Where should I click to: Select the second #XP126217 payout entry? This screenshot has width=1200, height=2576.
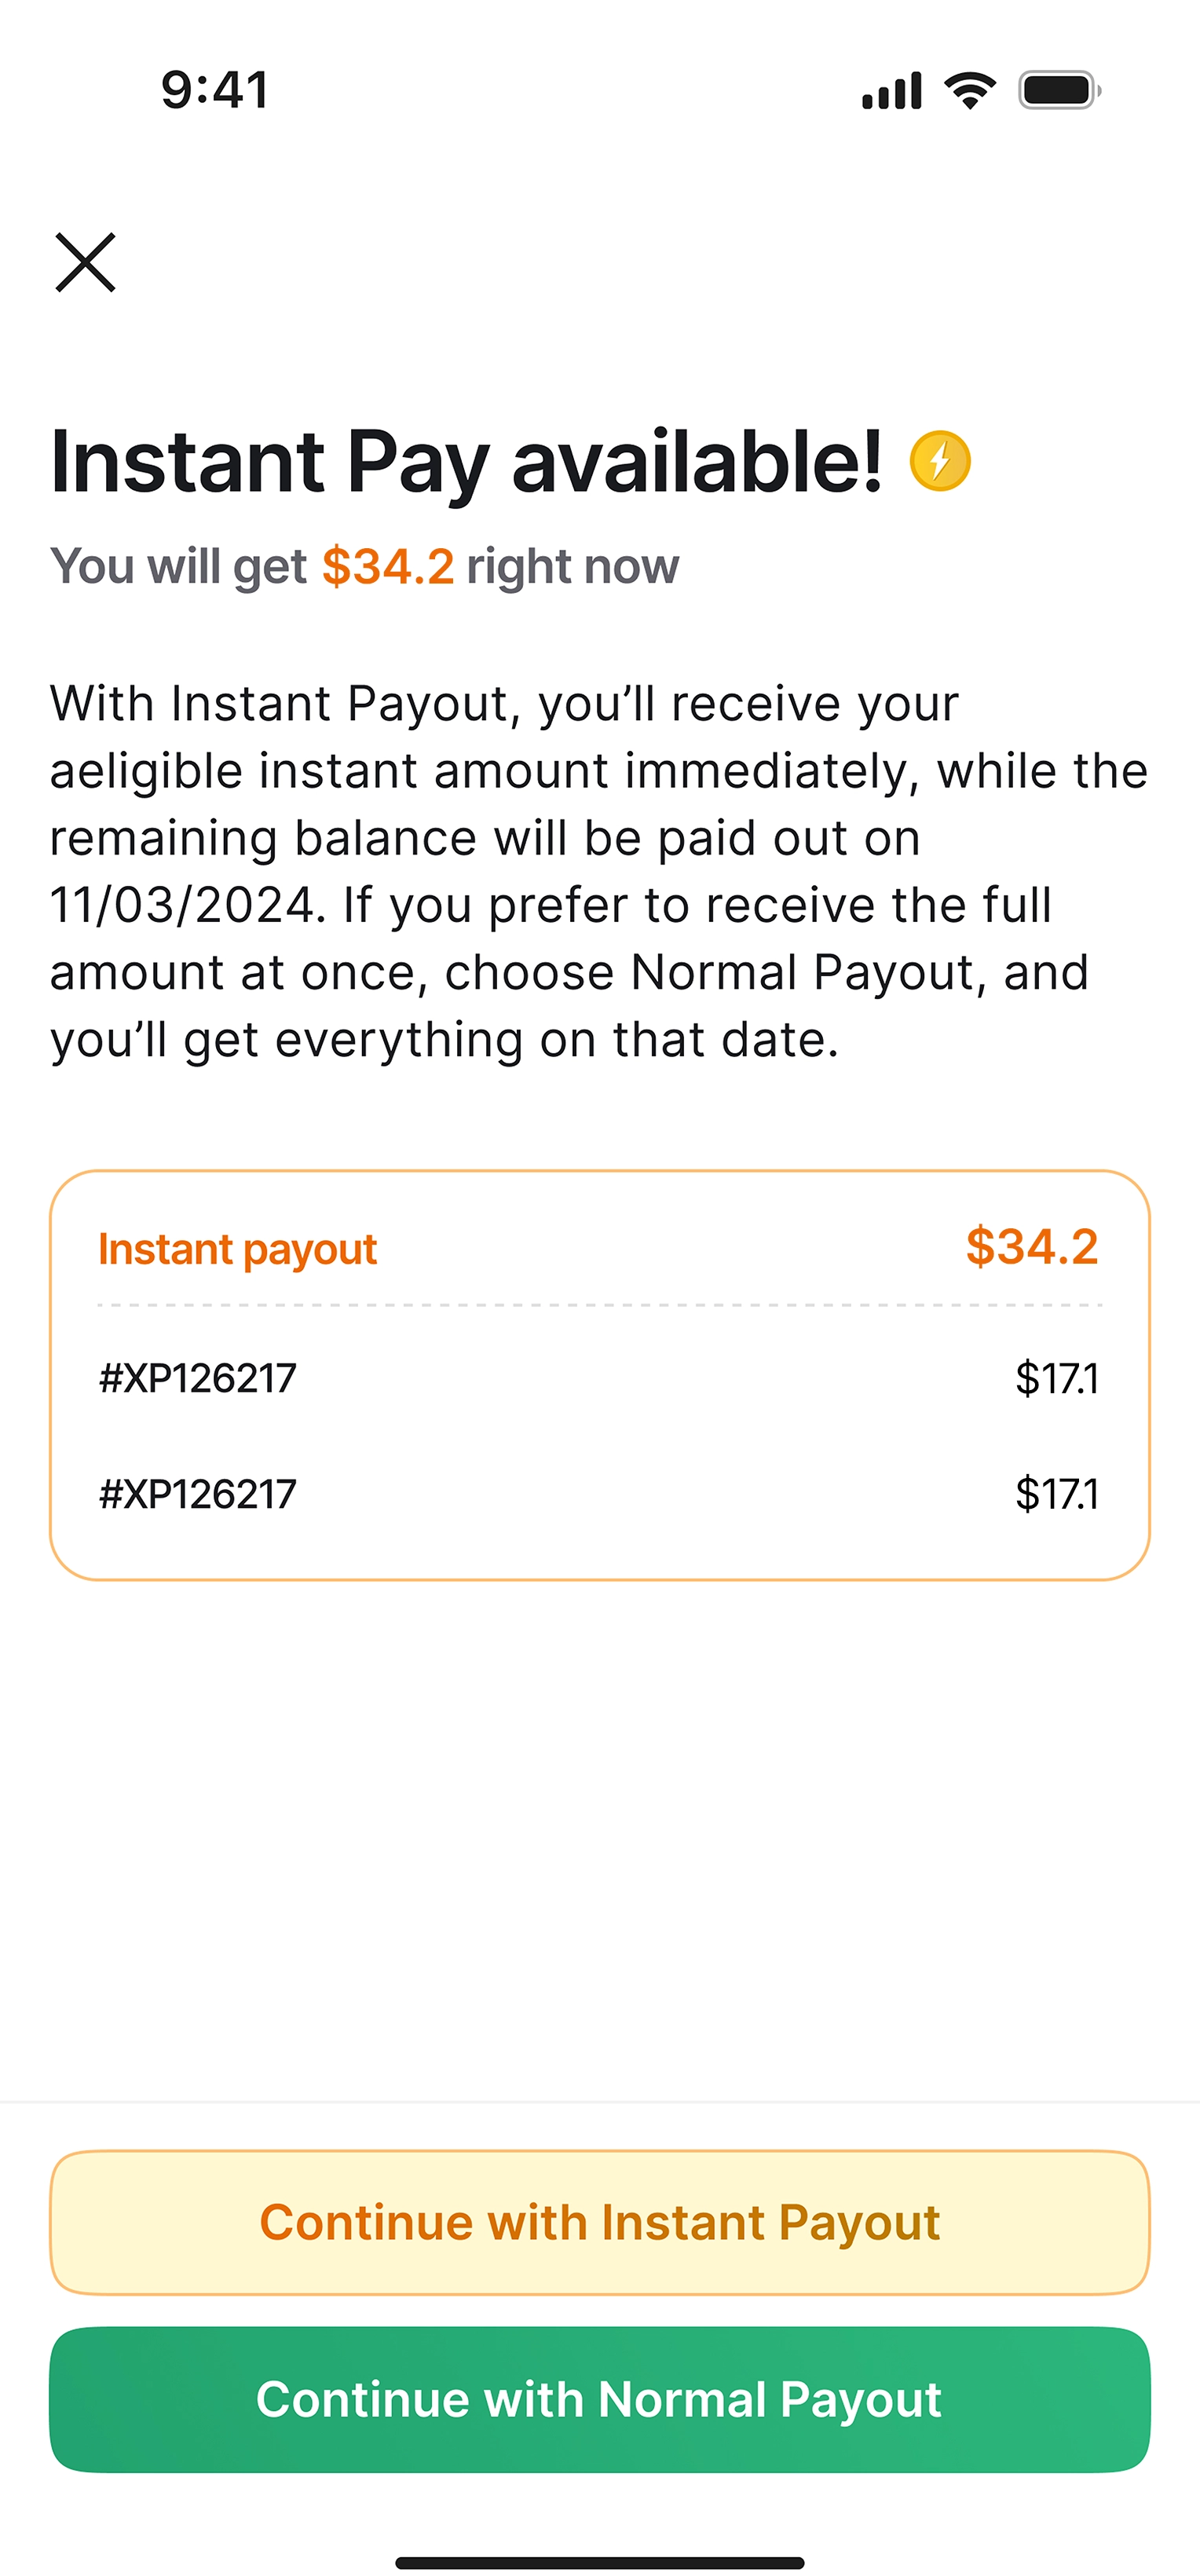click(x=198, y=1494)
